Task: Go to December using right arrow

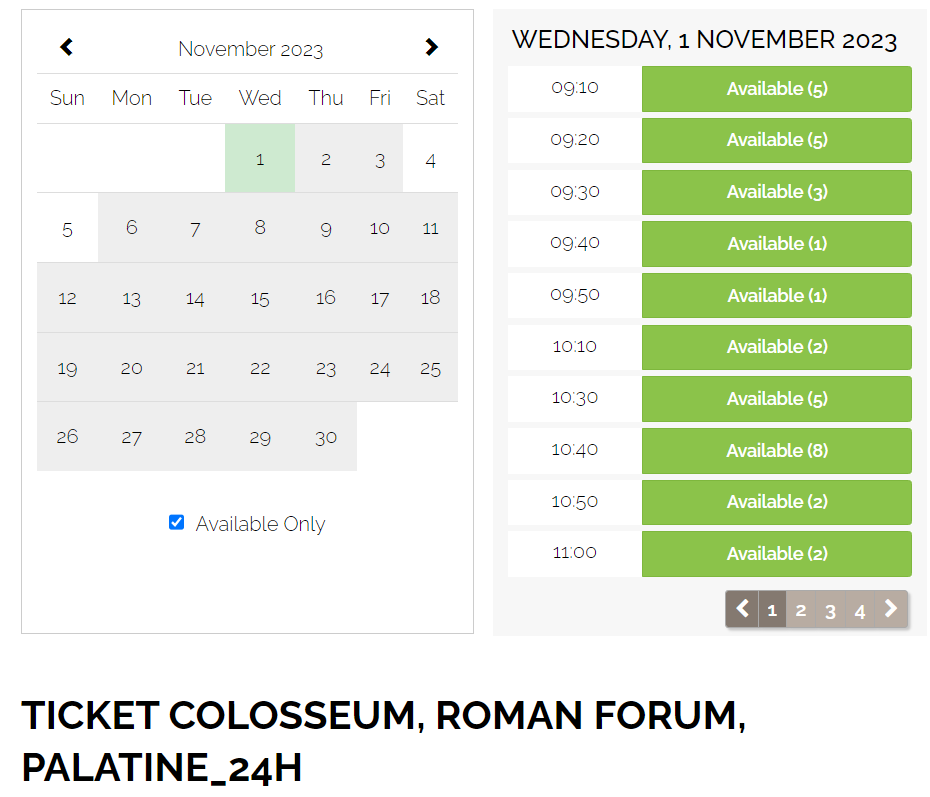Action: coord(431,47)
